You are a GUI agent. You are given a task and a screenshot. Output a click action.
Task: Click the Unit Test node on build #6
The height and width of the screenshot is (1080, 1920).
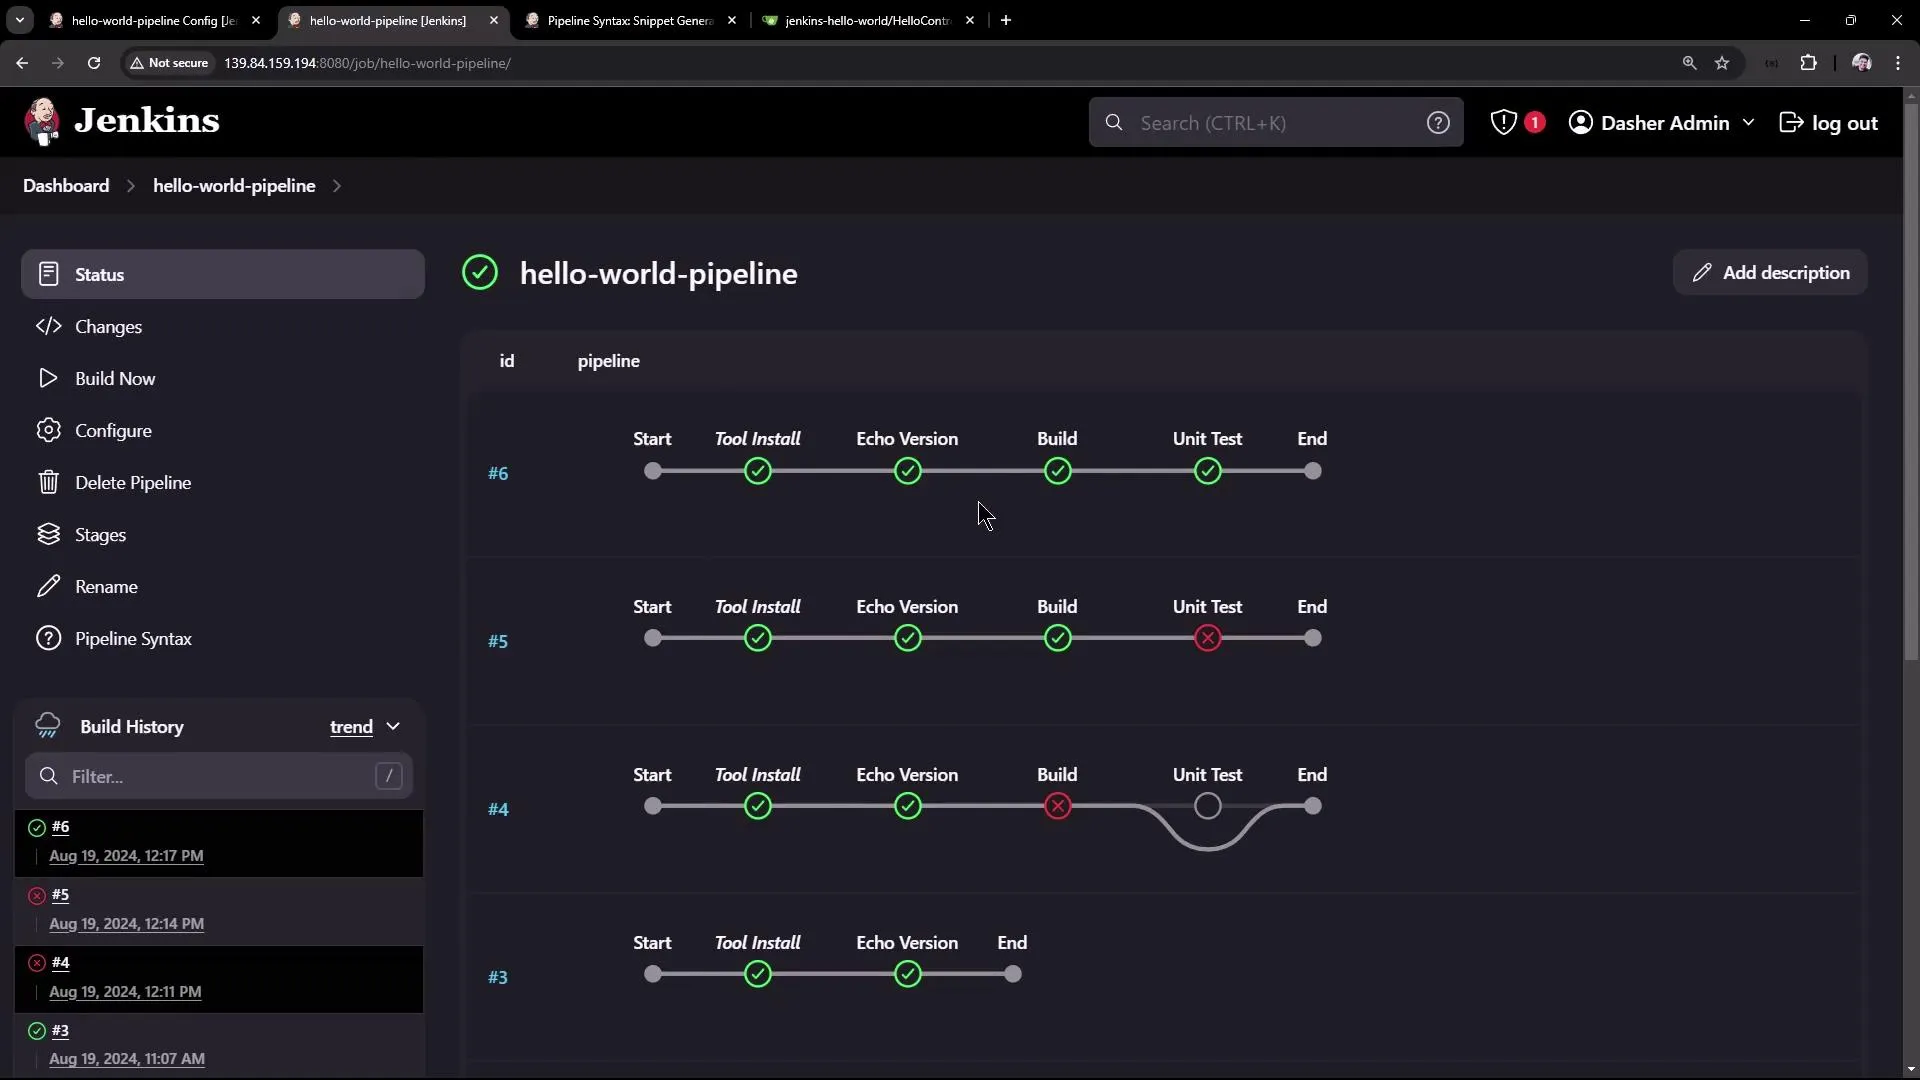(1207, 471)
